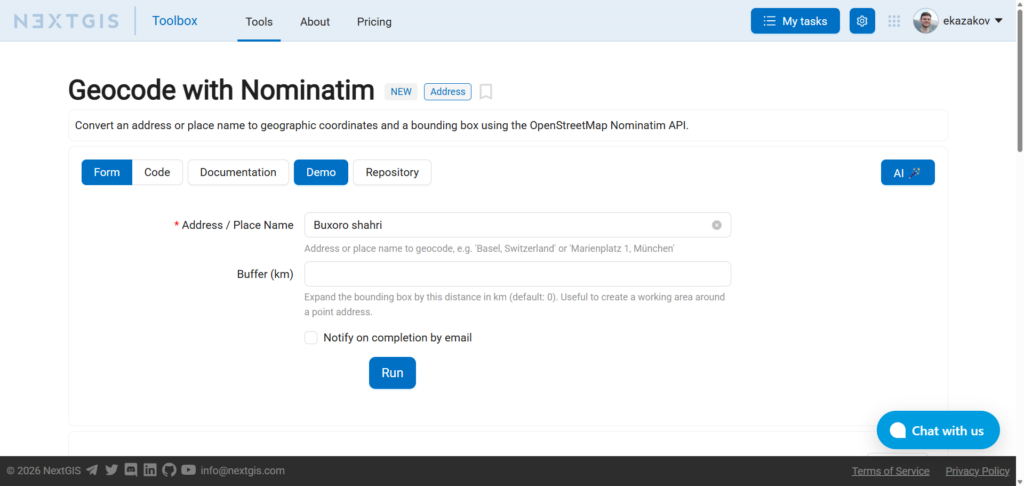Open the GitHub link in footer
1024x486 pixels.
click(x=169, y=470)
